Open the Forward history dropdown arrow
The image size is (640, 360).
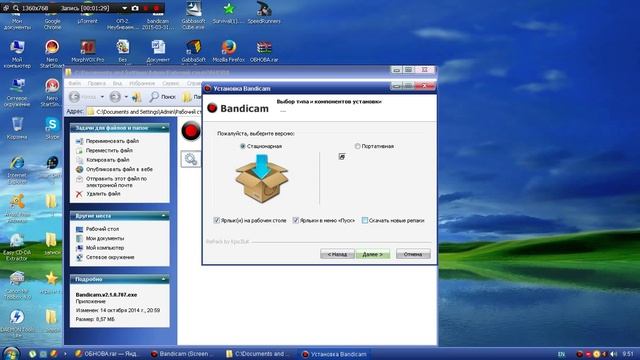(126, 97)
